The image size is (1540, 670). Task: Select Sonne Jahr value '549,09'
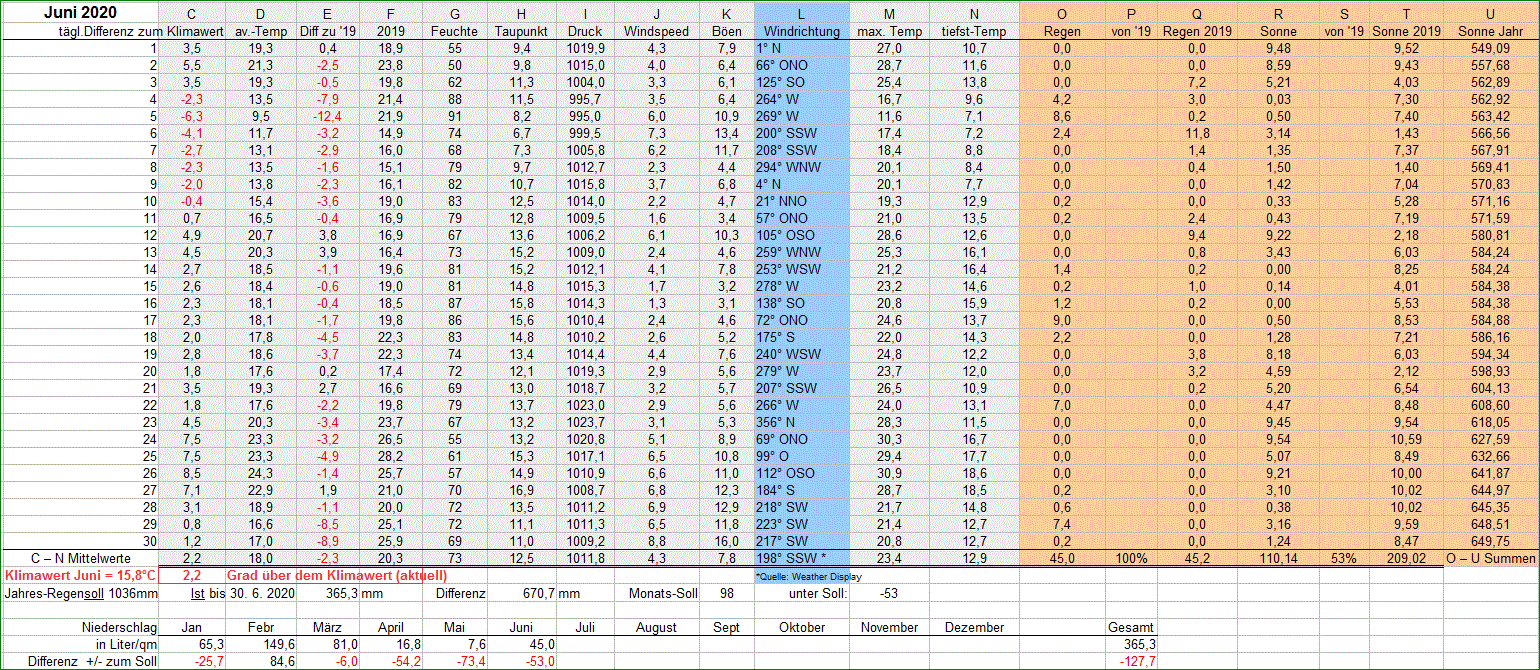point(1490,48)
